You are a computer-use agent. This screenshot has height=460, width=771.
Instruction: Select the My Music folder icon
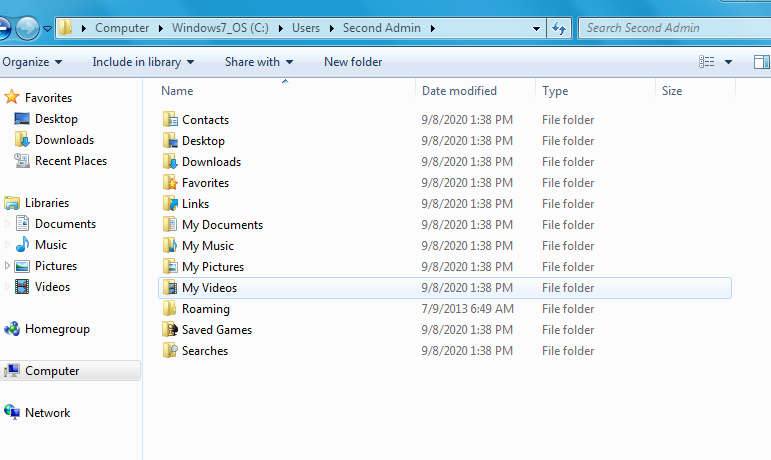point(170,245)
